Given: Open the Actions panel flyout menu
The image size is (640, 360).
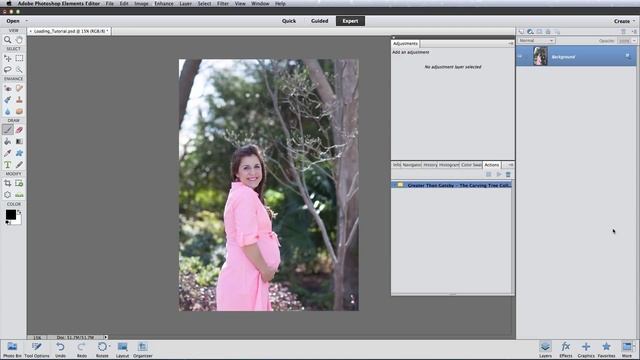Looking at the screenshot, I should [510, 165].
